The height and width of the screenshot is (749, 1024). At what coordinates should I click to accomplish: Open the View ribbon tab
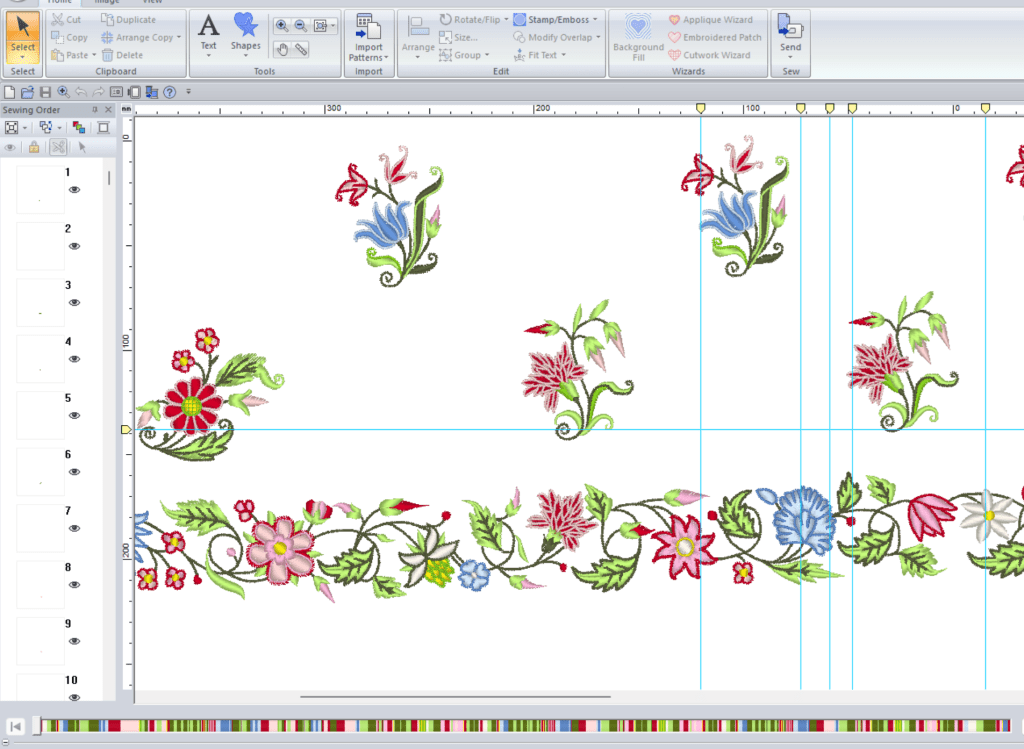[151, 2]
